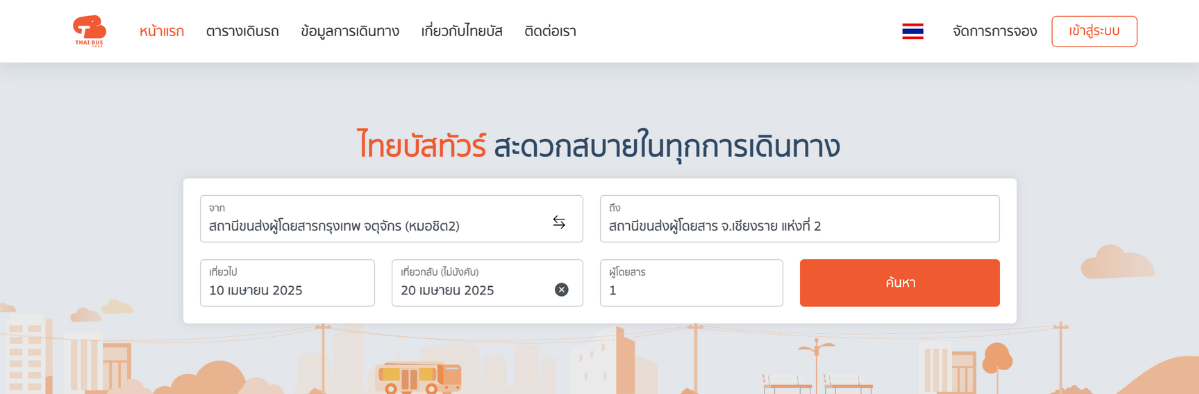Viewport: 1199px width, 394px height.
Task: Open เกี่ยวกับไทยบัส page
Action: pyautogui.click(x=462, y=31)
